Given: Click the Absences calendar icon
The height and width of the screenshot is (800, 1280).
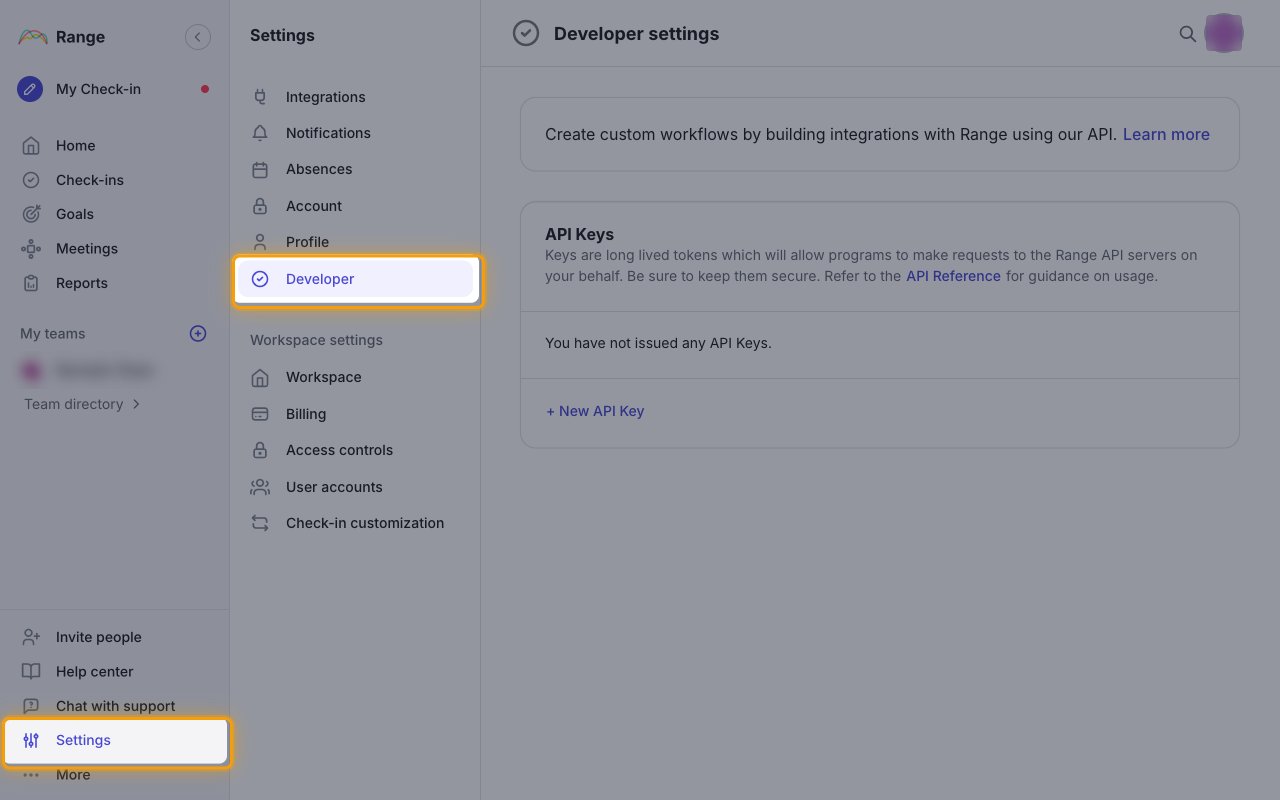Looking at the screenshot, I should click(x=260, y=169).
